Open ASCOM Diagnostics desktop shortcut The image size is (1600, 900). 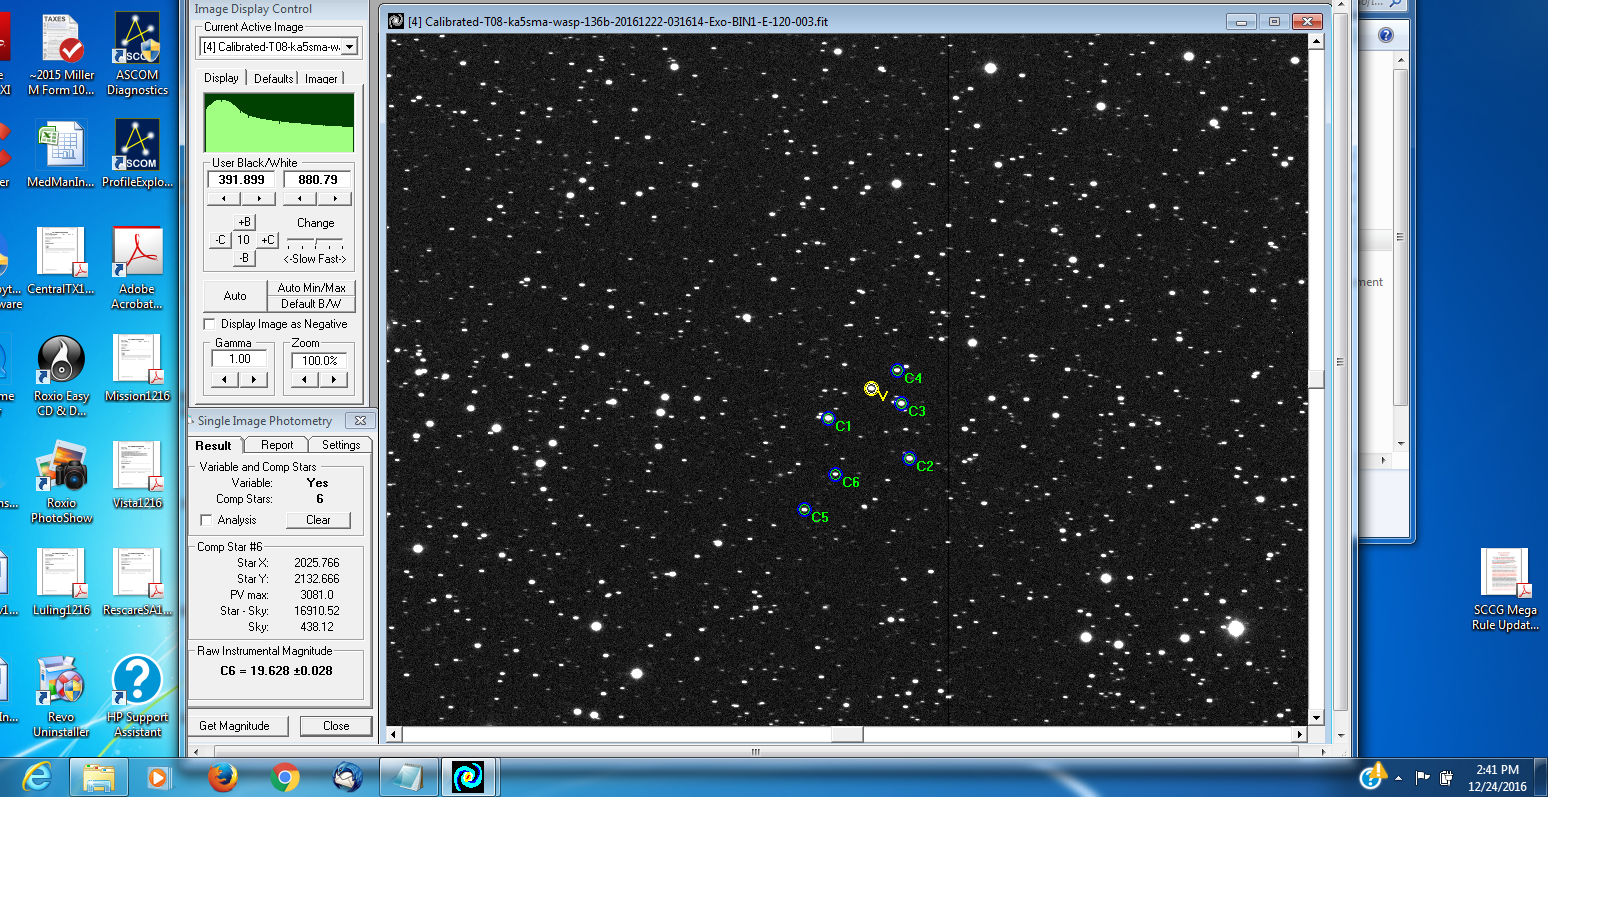[137, 55]
